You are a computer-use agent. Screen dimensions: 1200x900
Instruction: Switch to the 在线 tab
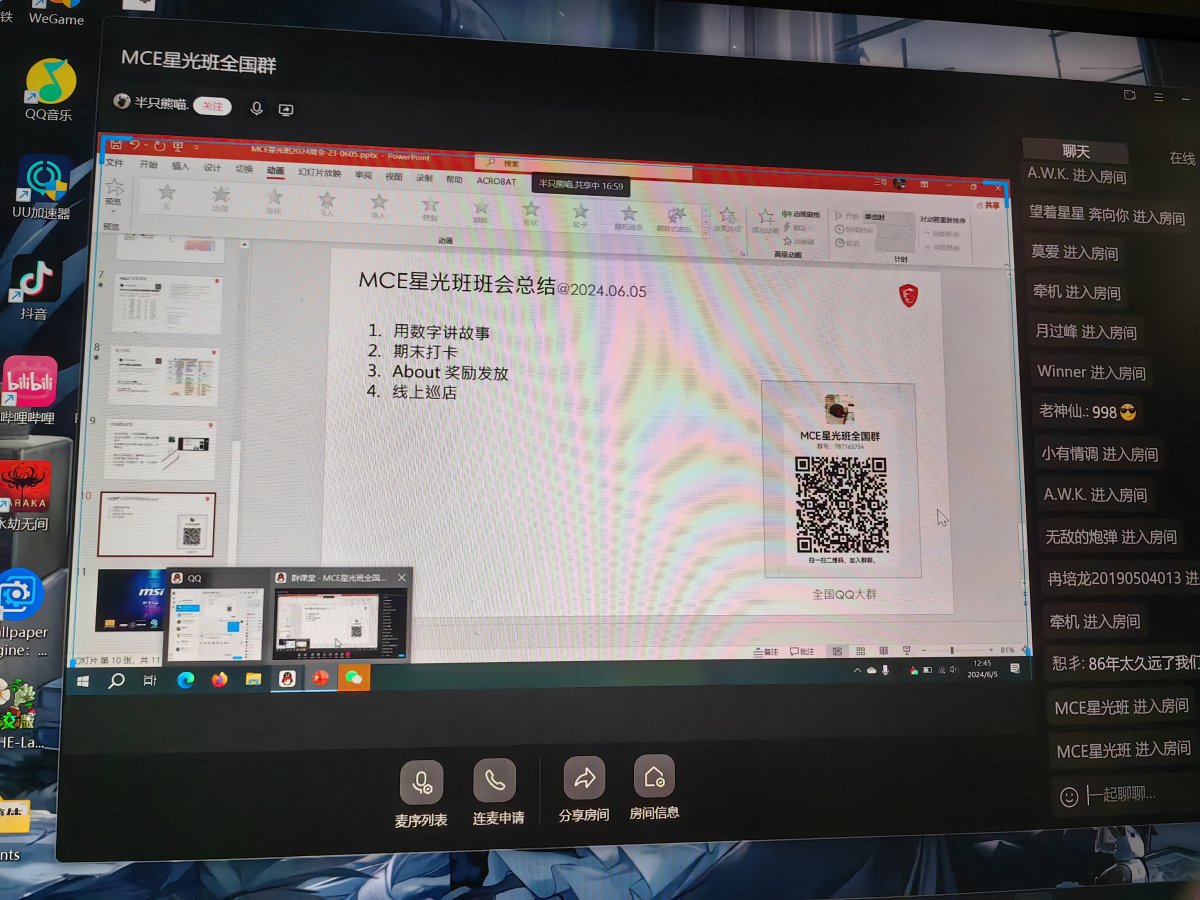(1182, 158)
